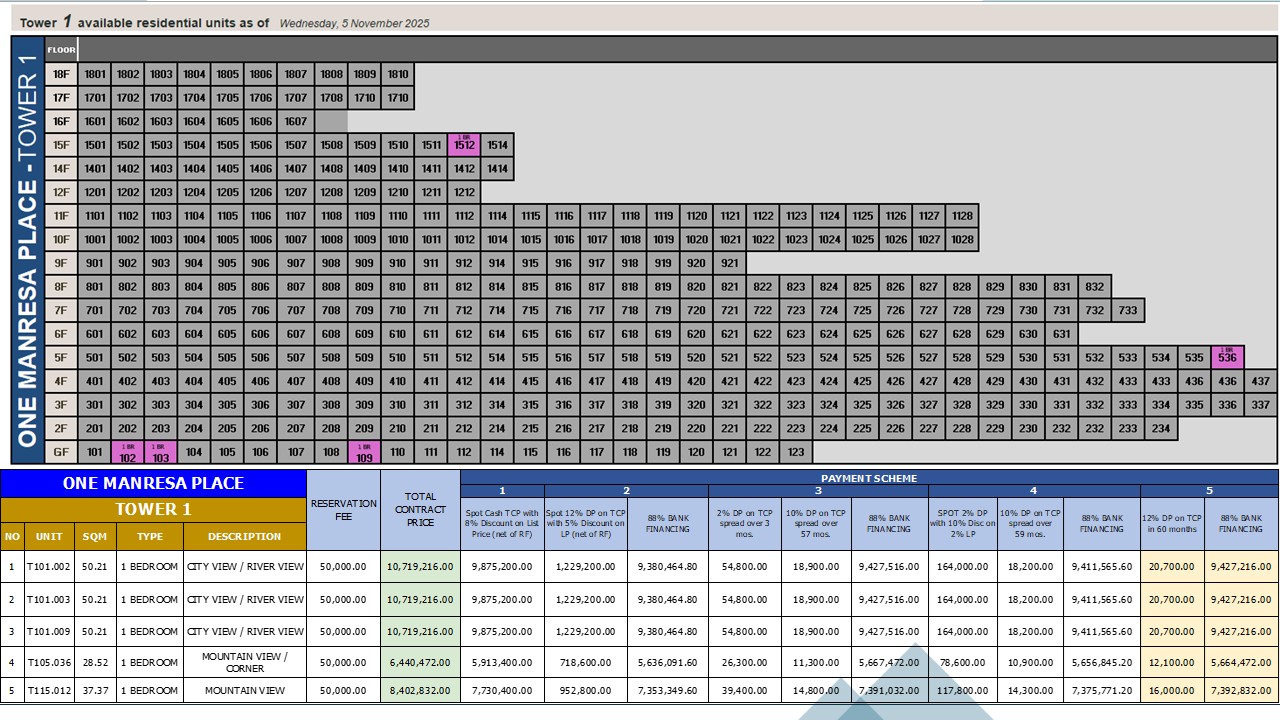
Task: Select unit code T101.002
Action: click(x=49, y=568)
